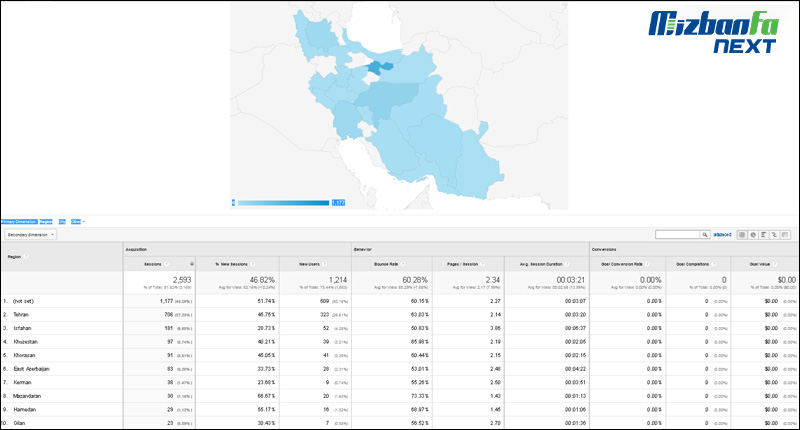
Task: Click the help icon beside the Sessions header
Action: 167,263
